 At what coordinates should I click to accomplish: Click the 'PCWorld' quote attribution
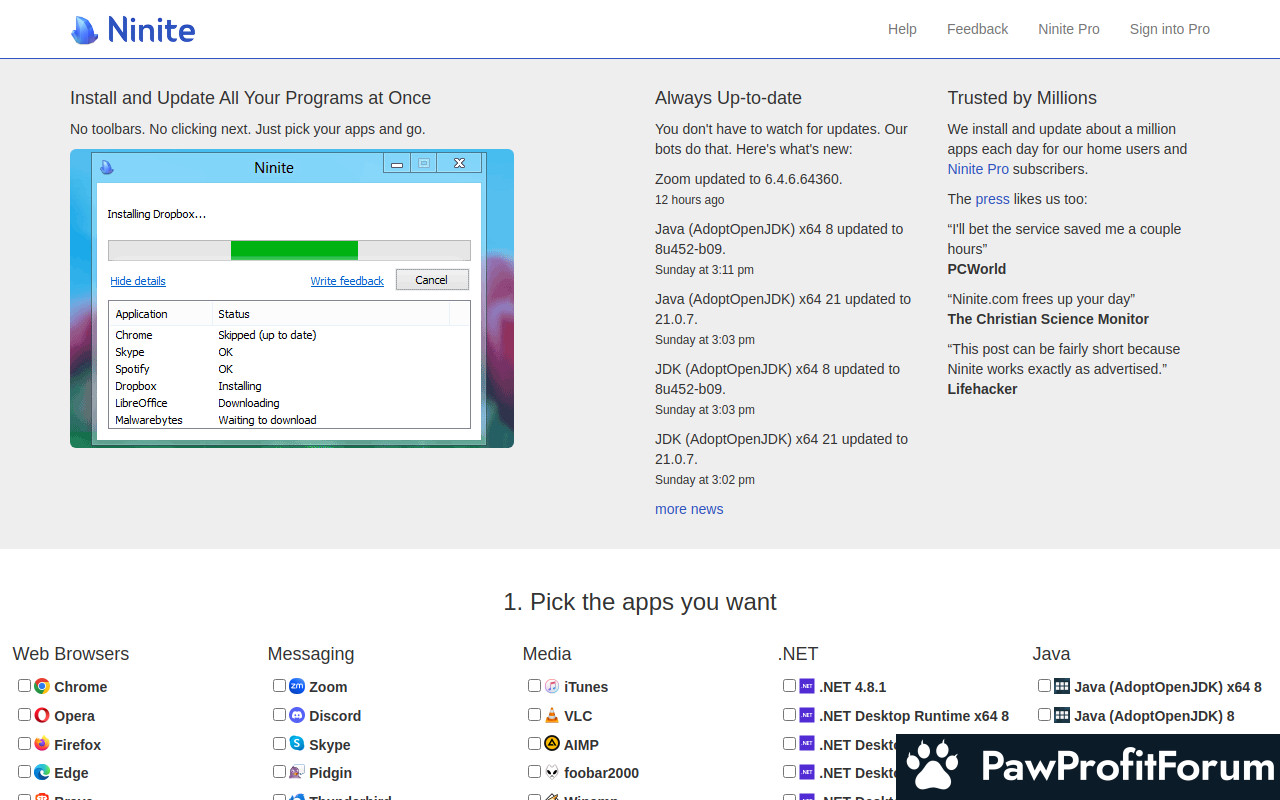click(977, 269)
